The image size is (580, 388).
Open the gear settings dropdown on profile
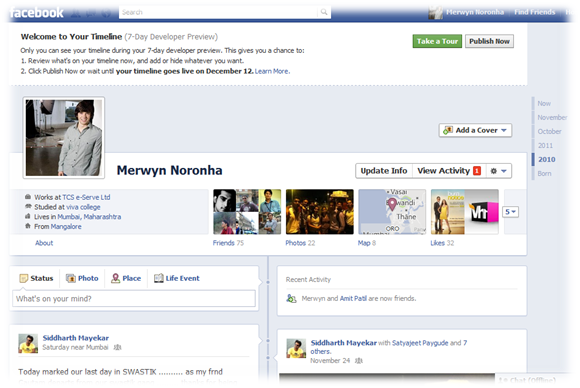(499, 171)
